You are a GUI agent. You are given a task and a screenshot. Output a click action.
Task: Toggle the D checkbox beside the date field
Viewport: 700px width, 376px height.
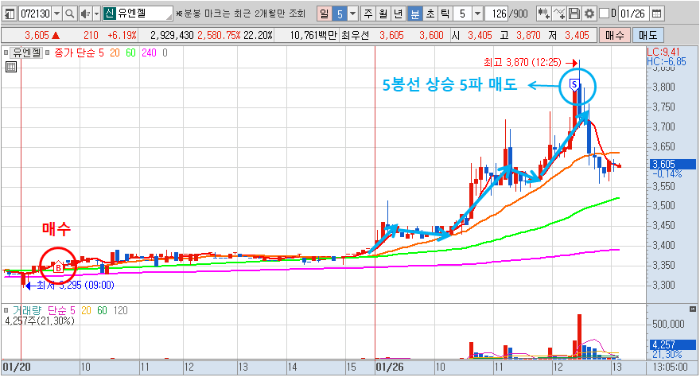coord(604,14)
